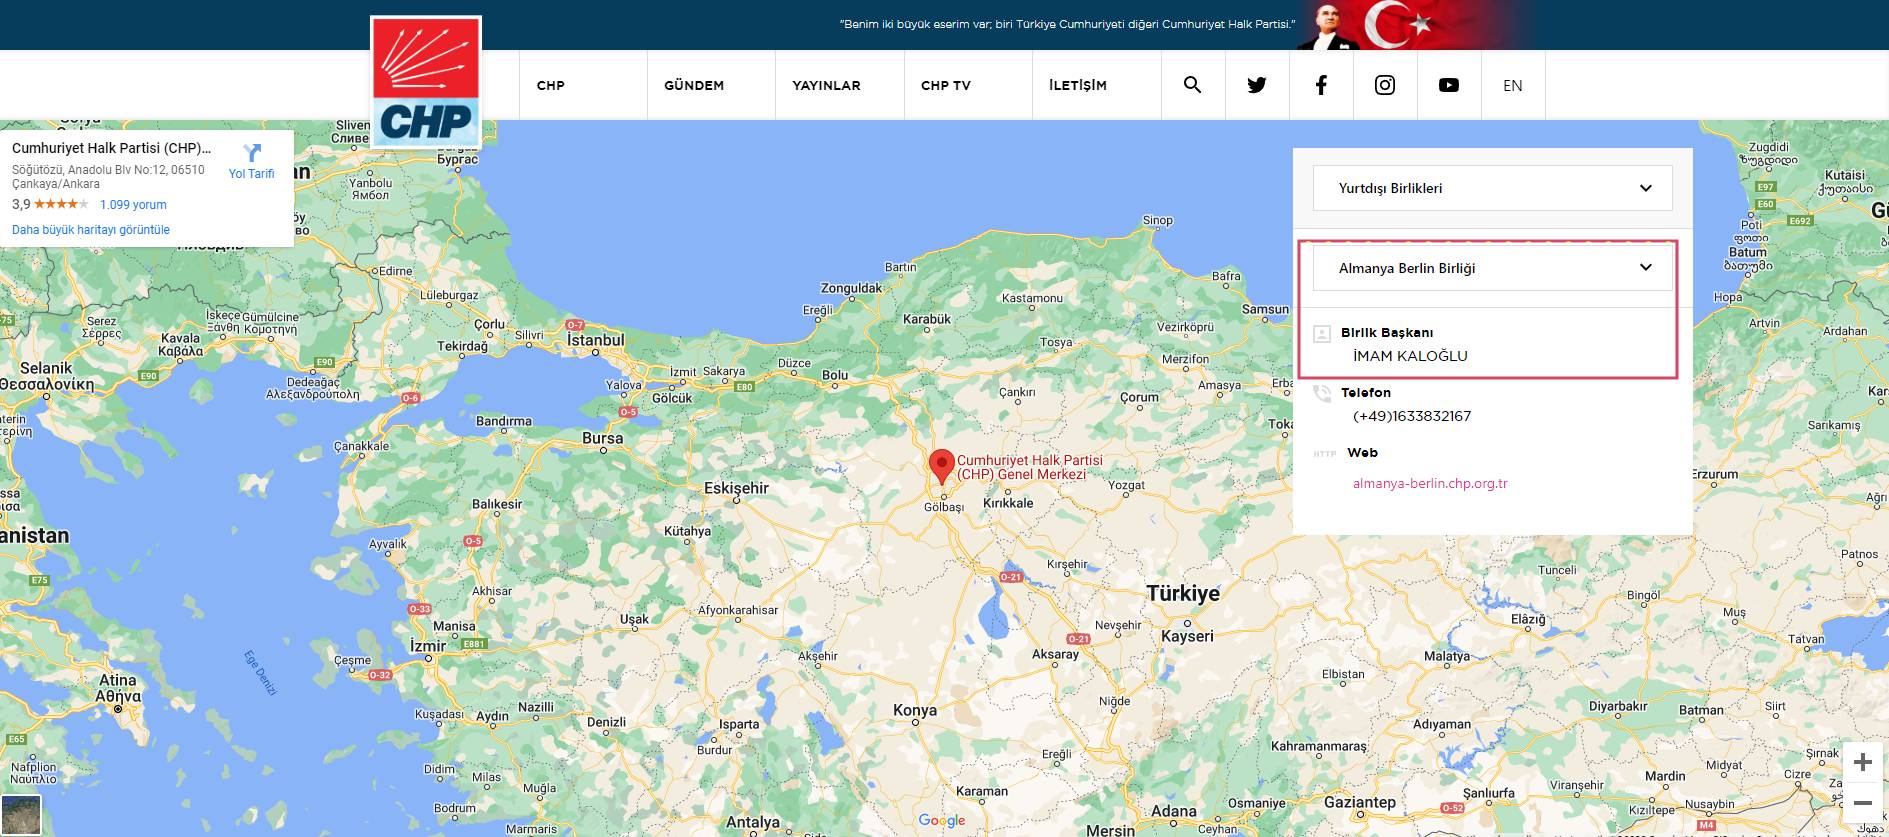Open the search magnifier icon
This screenshot has width=1889, height=837.
pos(1192,85)
